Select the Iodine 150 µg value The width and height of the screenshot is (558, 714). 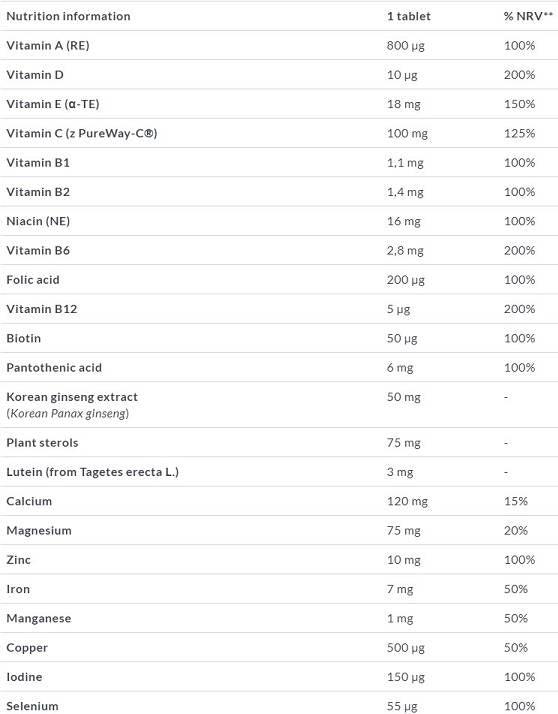[405, 677]
